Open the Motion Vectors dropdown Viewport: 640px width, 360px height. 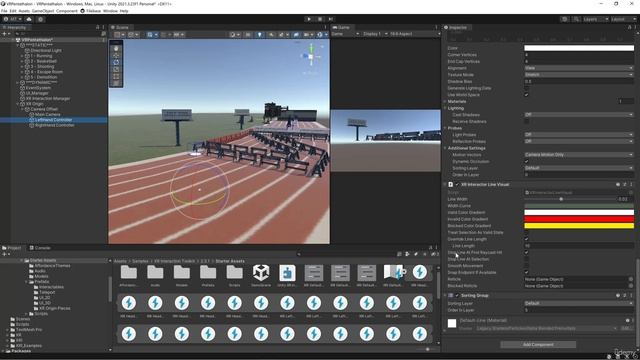click(579, 155)
